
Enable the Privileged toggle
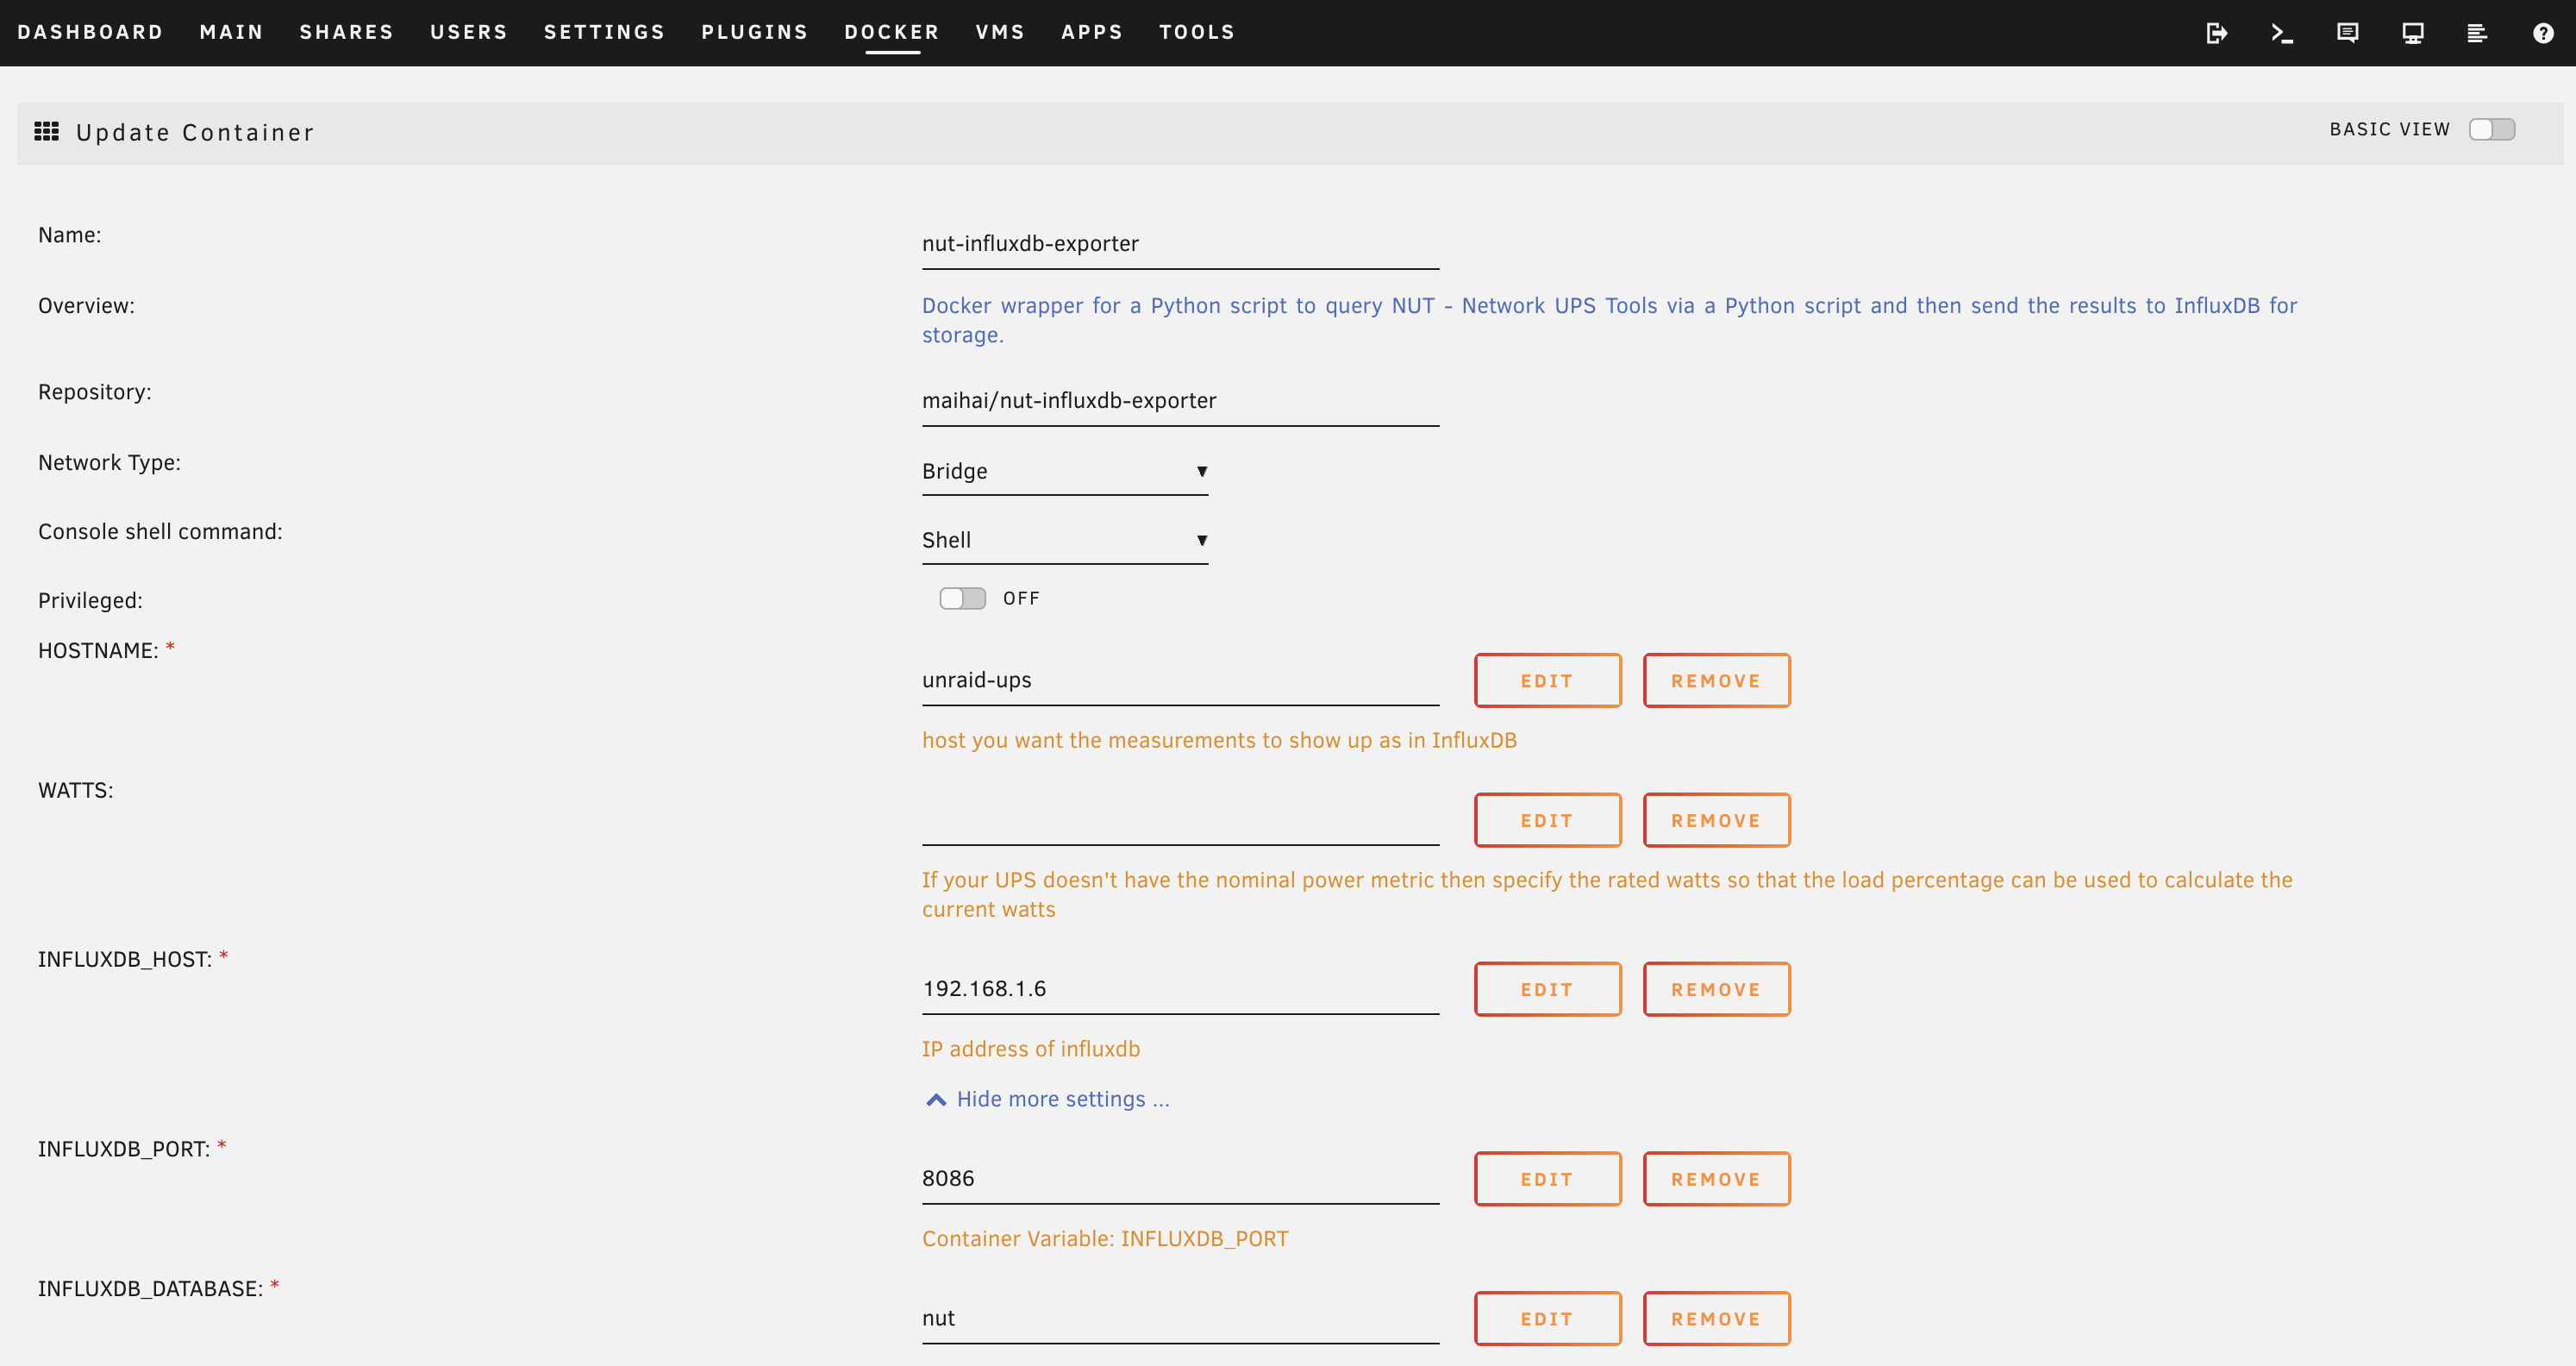point(962,598)
